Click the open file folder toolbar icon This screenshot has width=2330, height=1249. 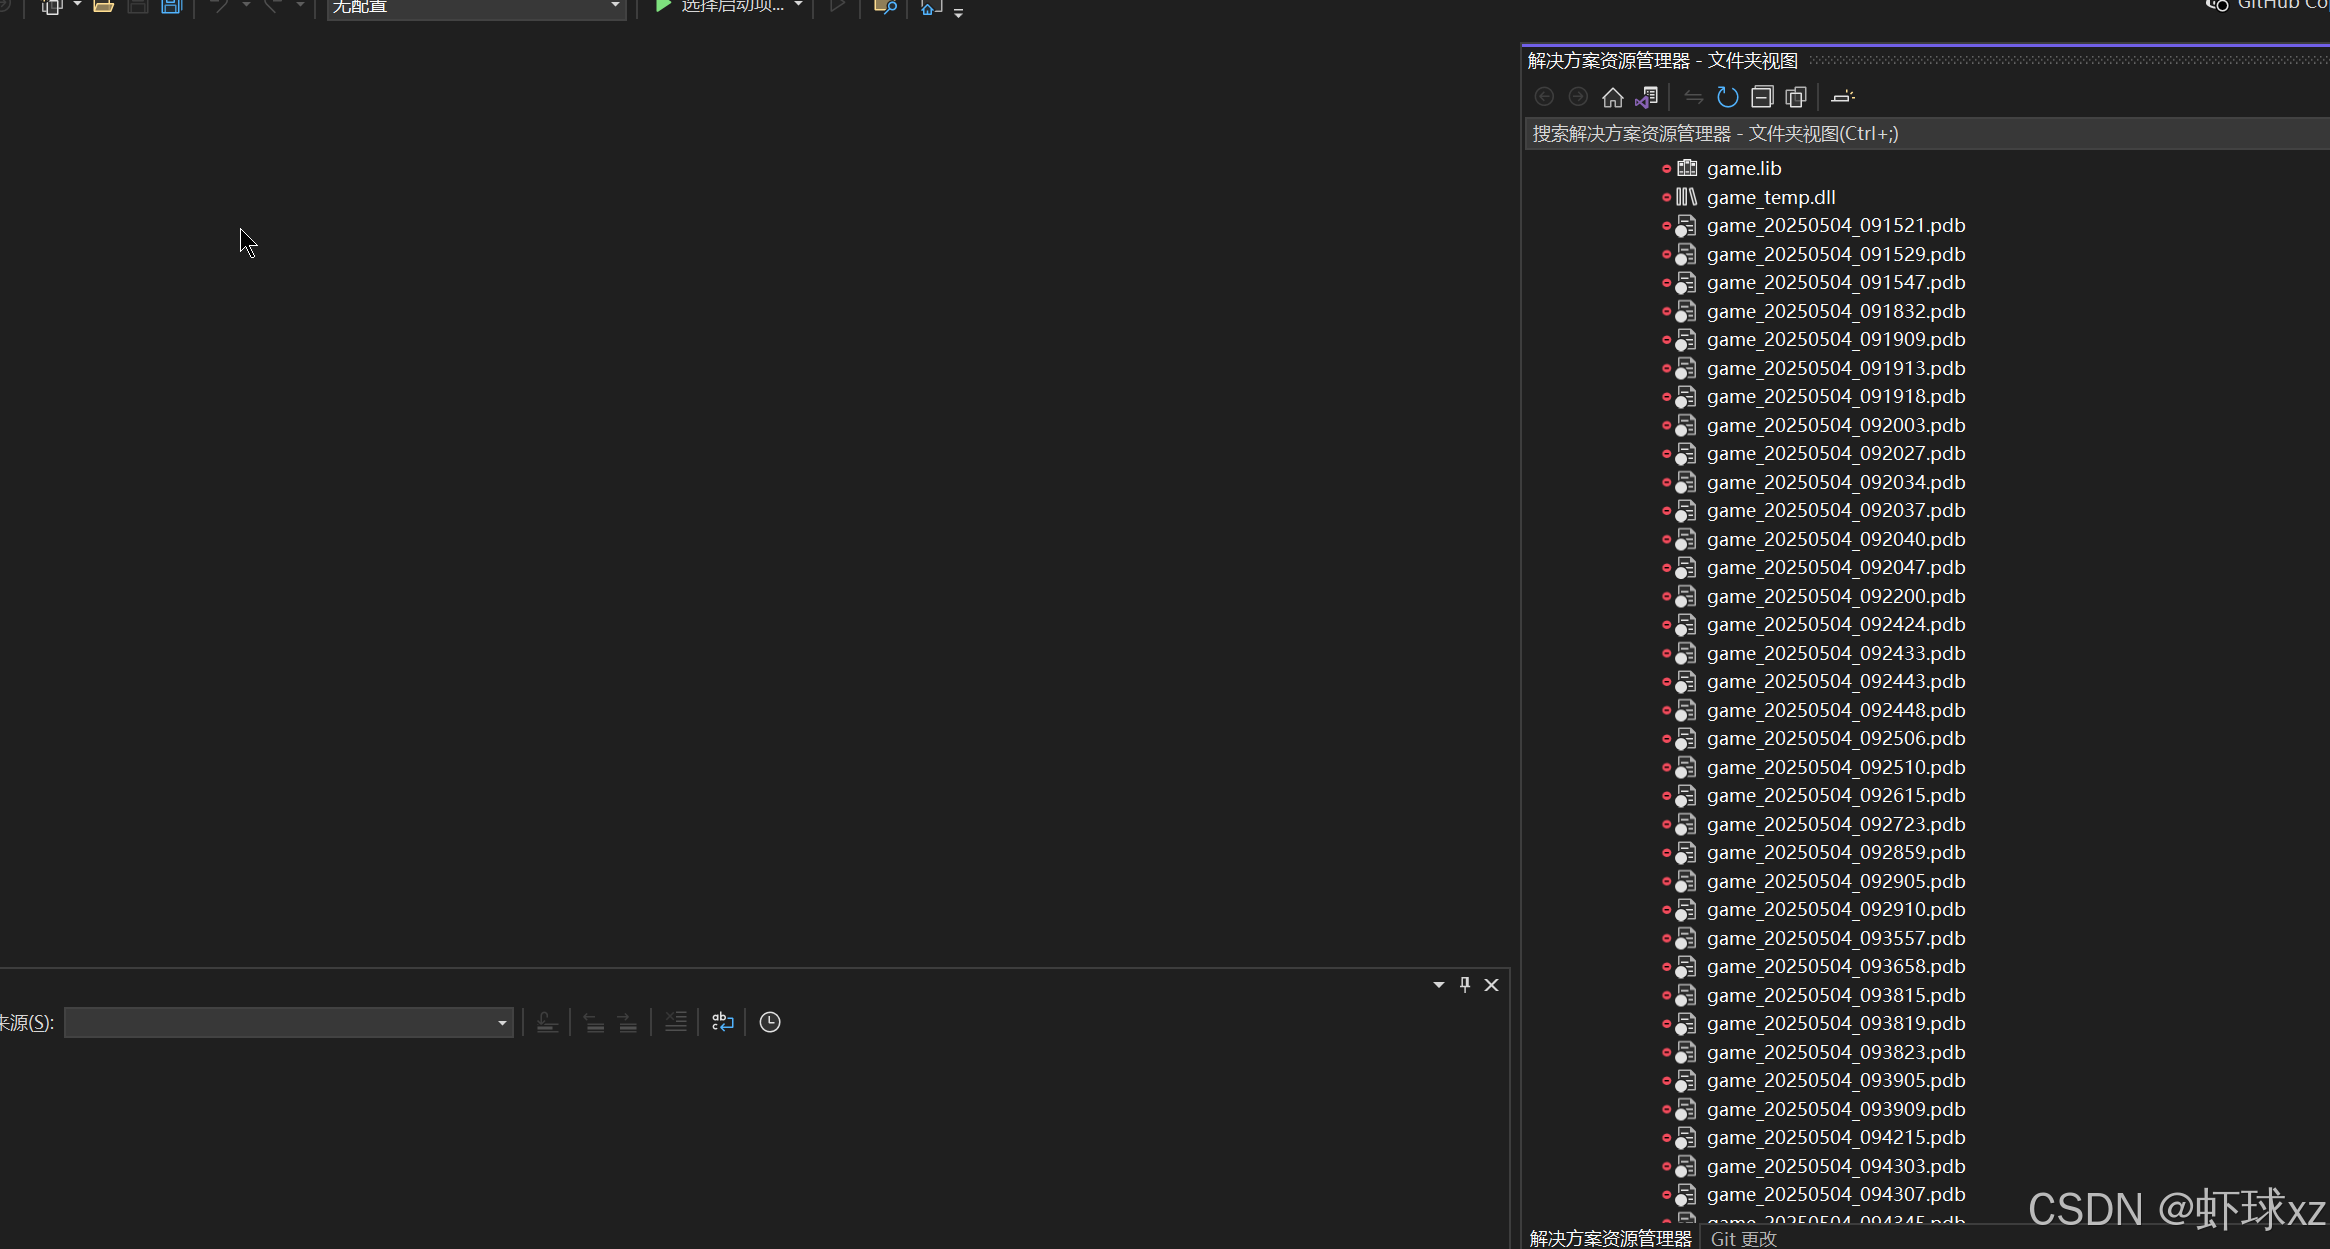click(x=103, y=6)
